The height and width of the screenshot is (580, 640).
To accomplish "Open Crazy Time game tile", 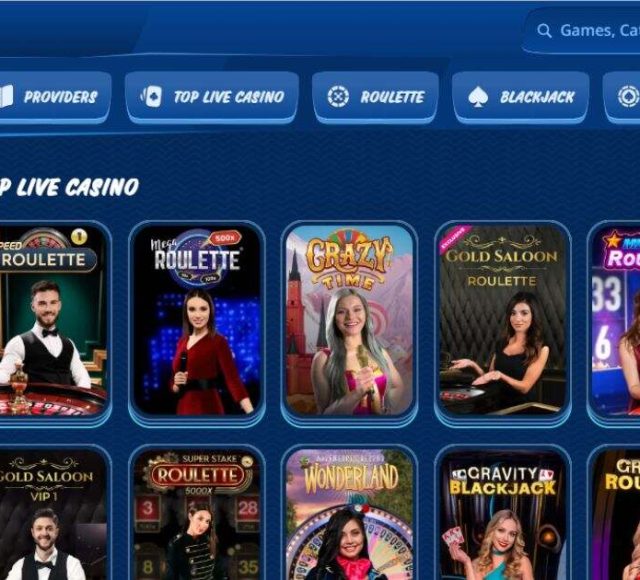I will (350, 320).
